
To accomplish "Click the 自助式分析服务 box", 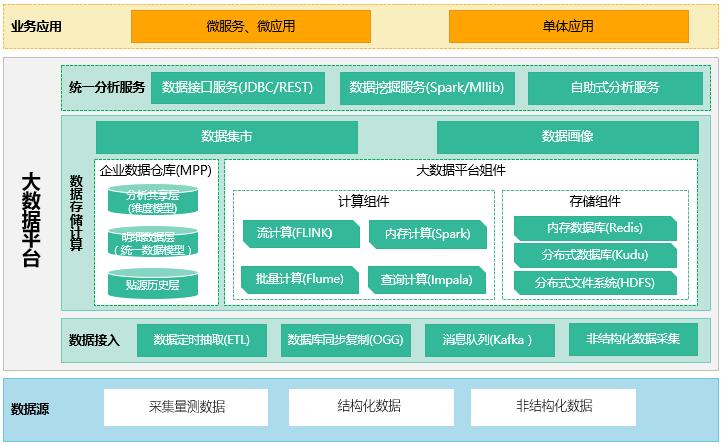I will [x=614, y=88].
